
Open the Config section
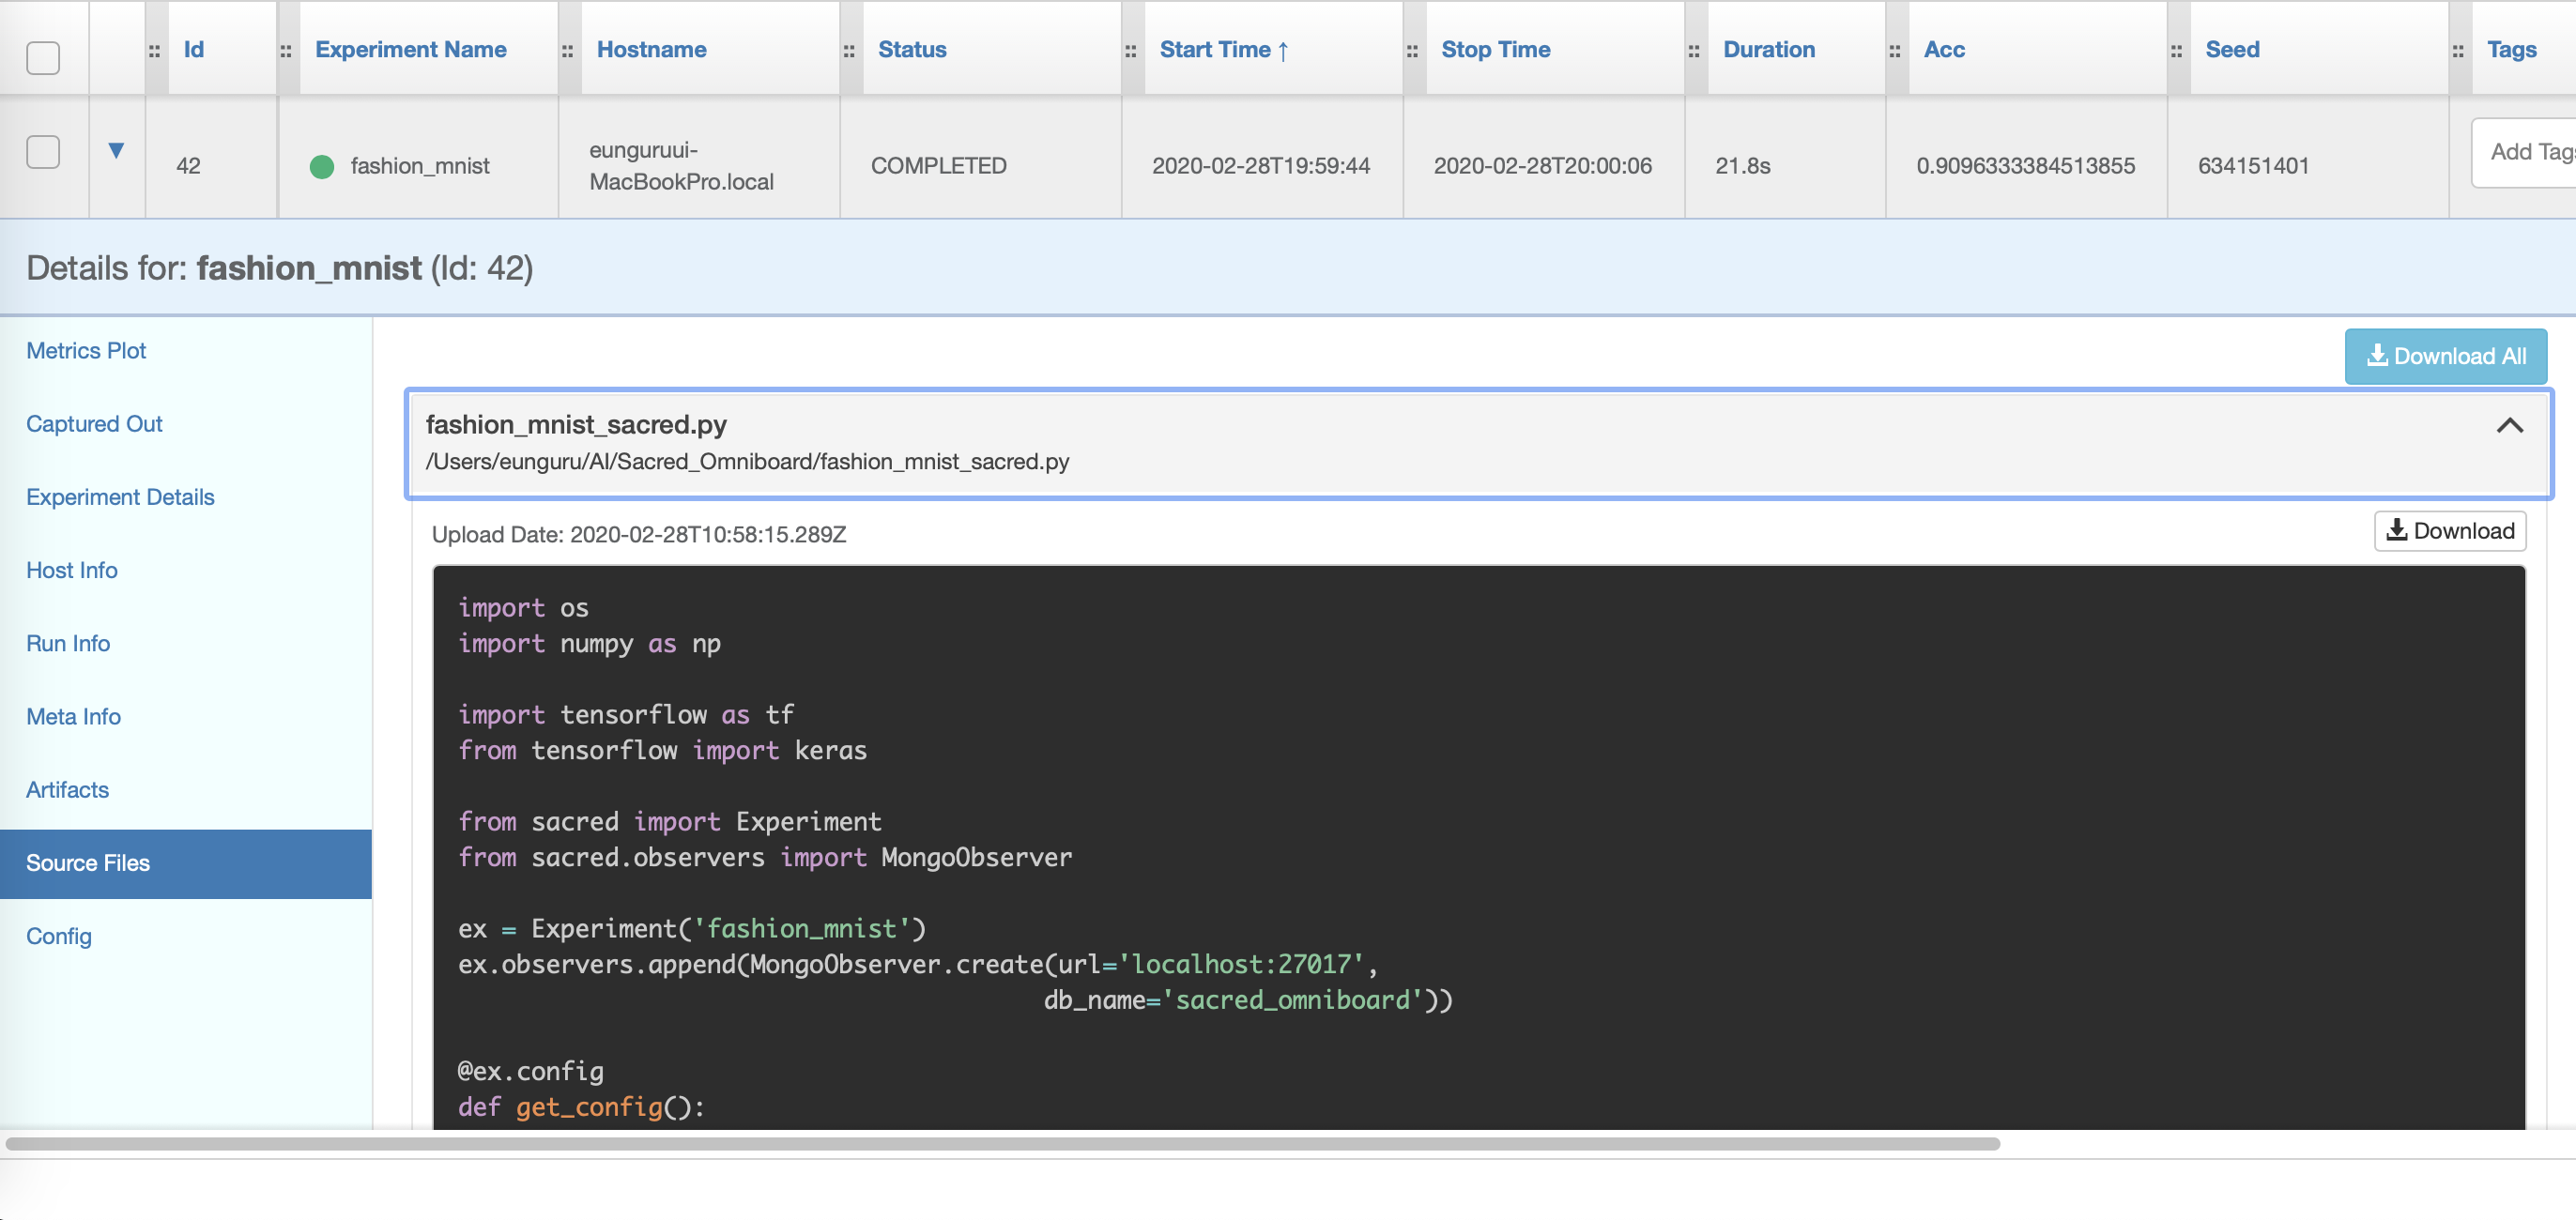click(59, 936)
